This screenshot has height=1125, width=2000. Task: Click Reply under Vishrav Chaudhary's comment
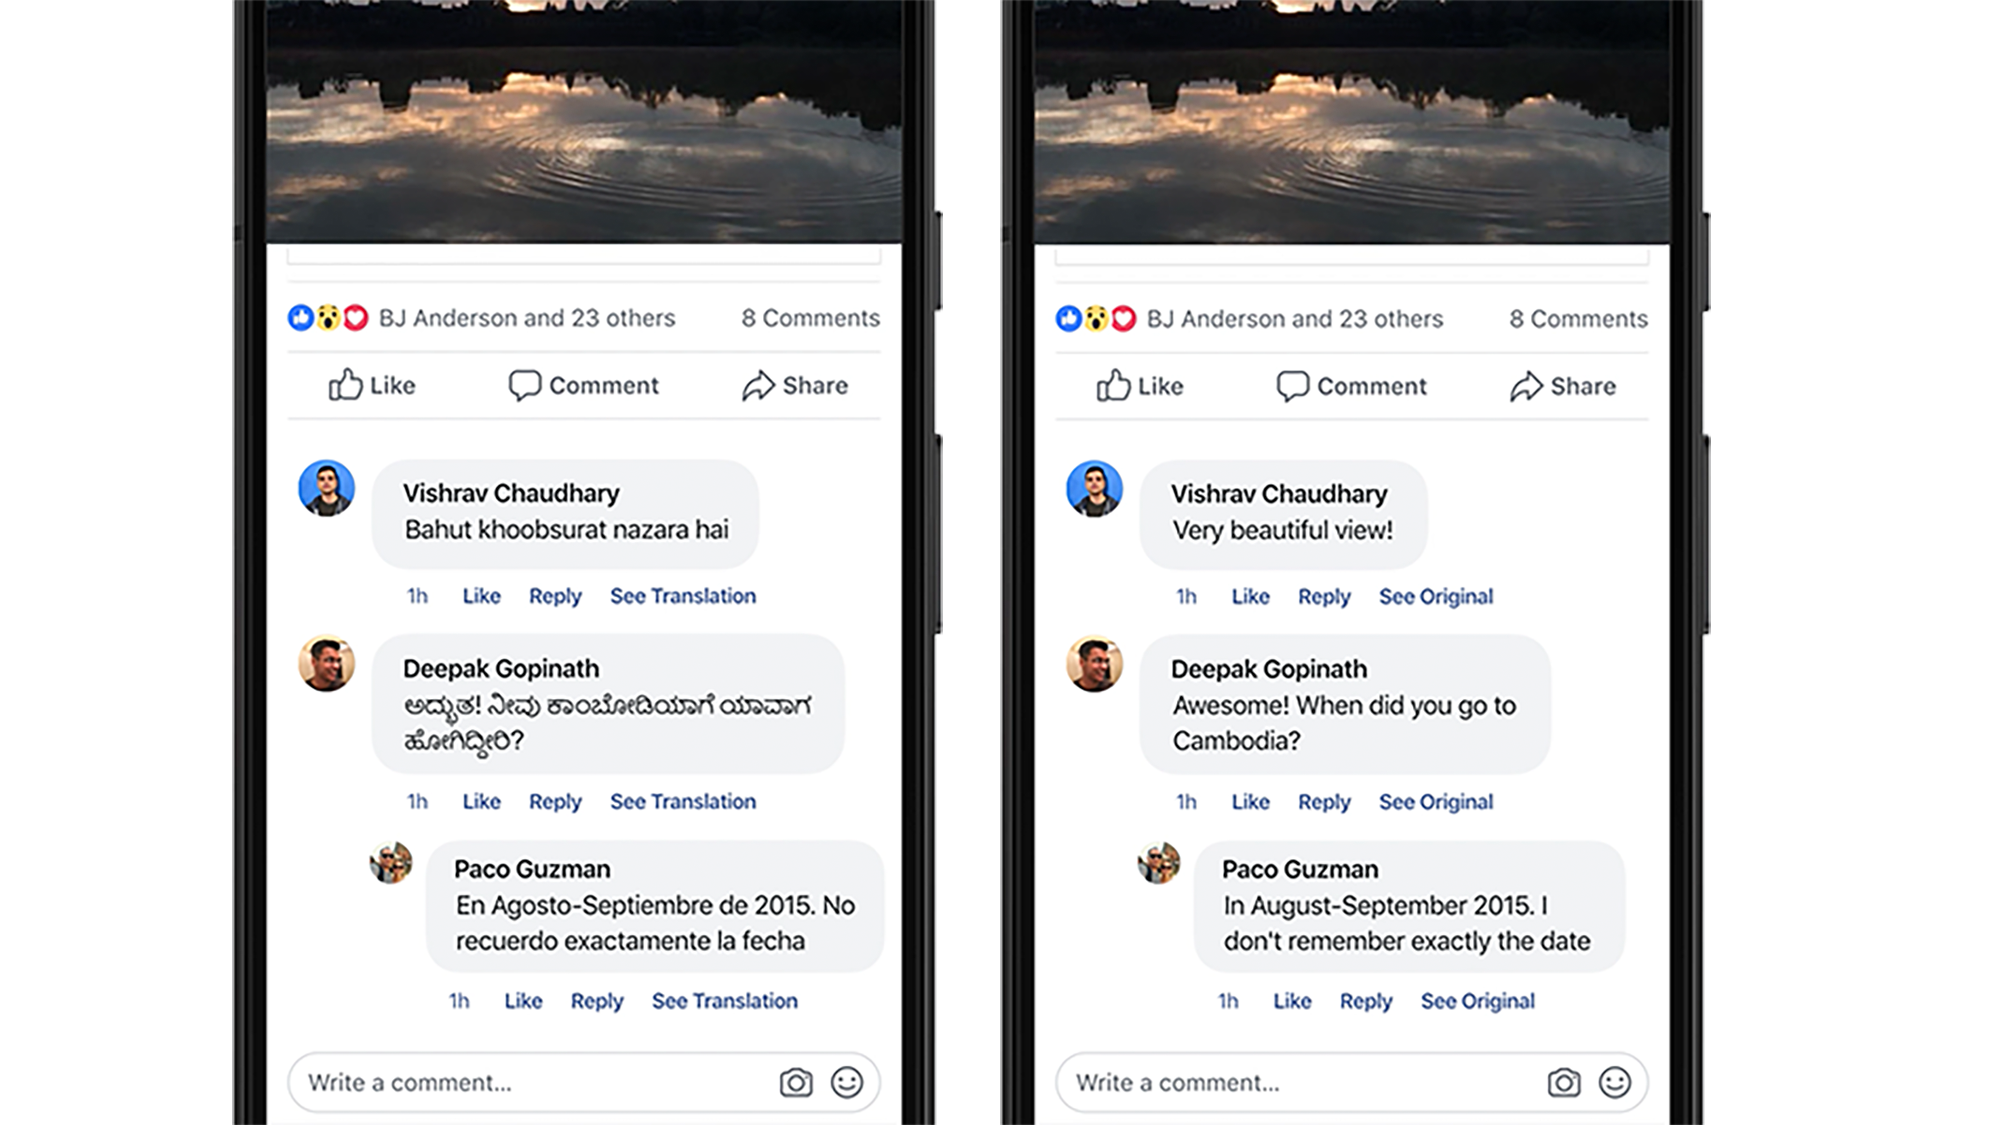point(555,595)
